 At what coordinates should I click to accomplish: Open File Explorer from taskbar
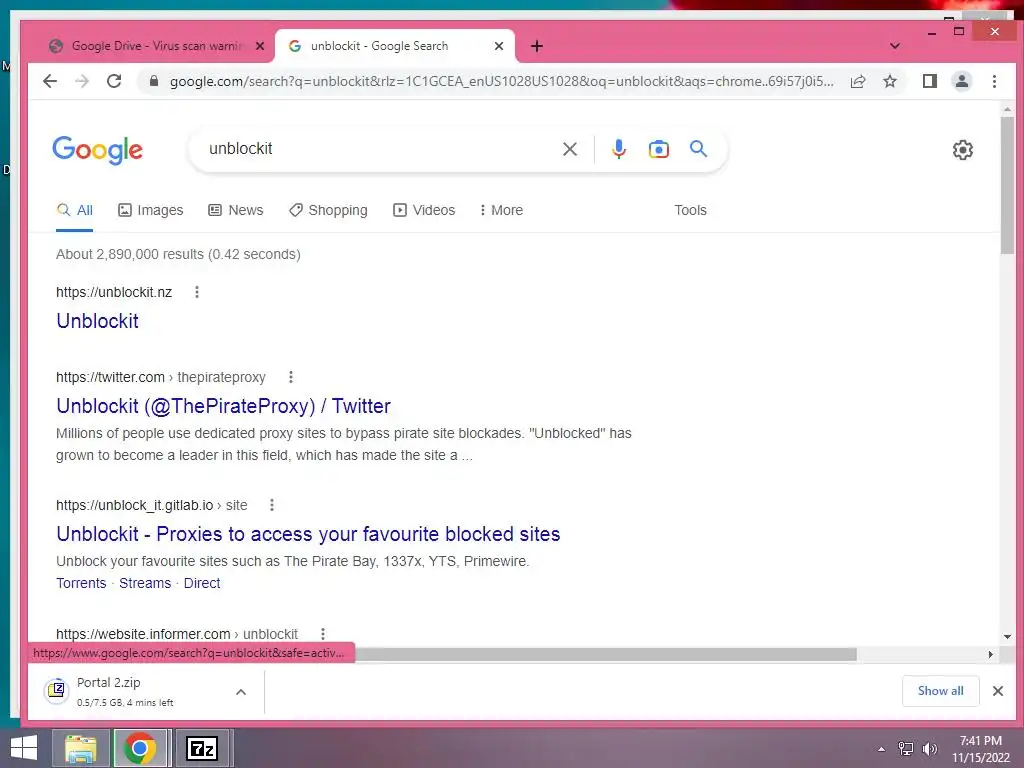(80, 748)
